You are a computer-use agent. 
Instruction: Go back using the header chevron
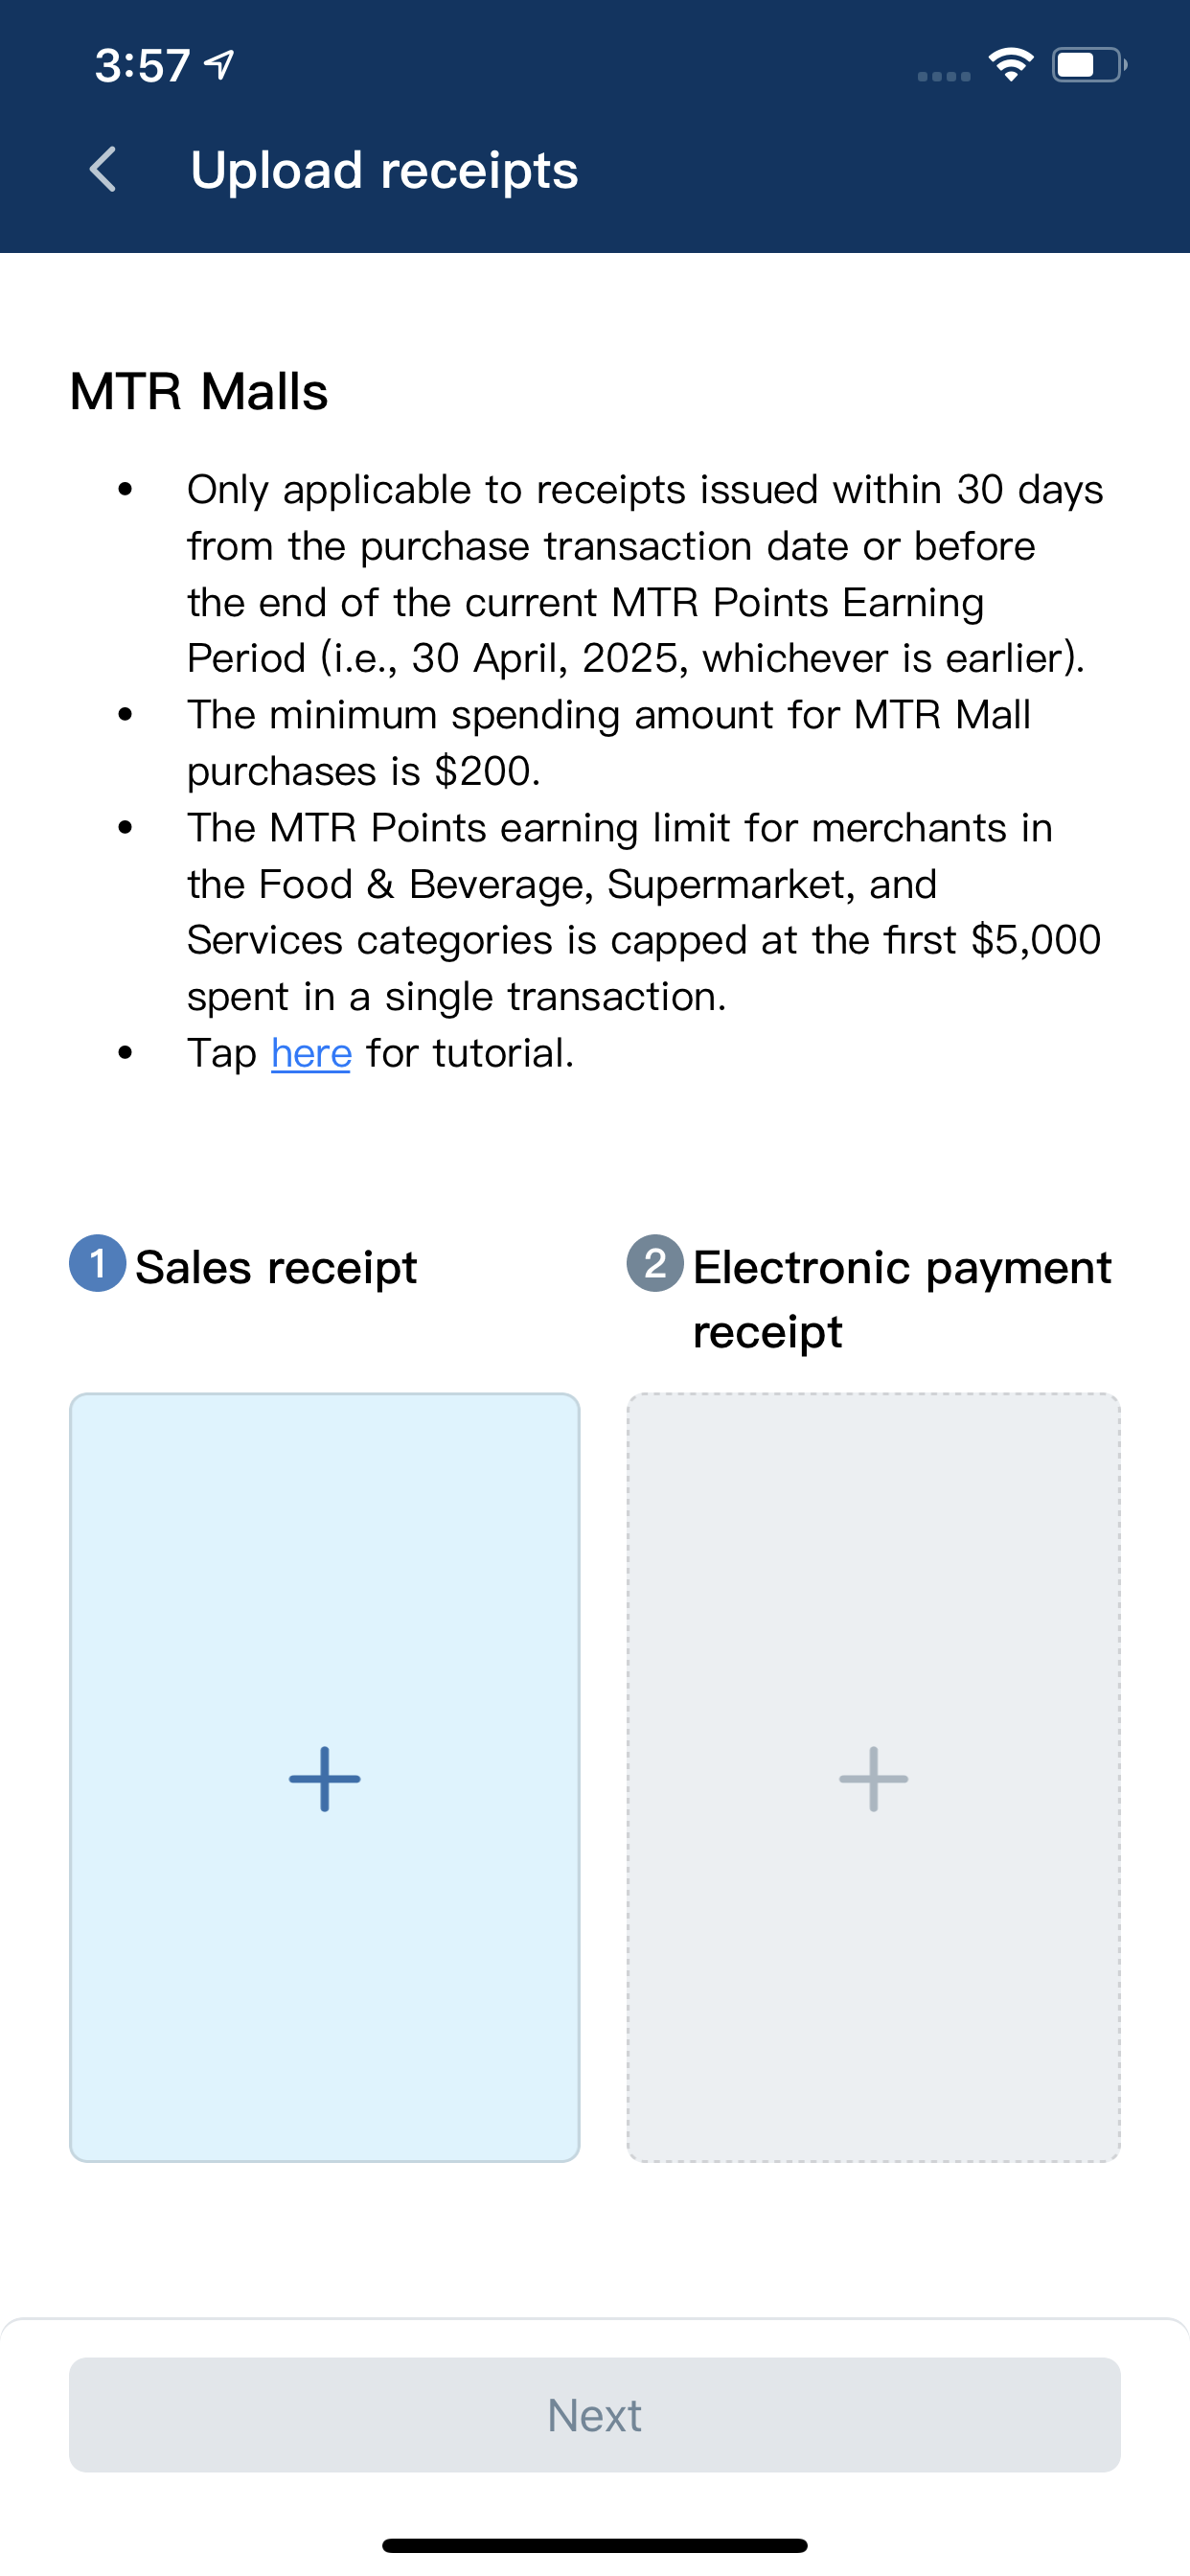point(103,169)
